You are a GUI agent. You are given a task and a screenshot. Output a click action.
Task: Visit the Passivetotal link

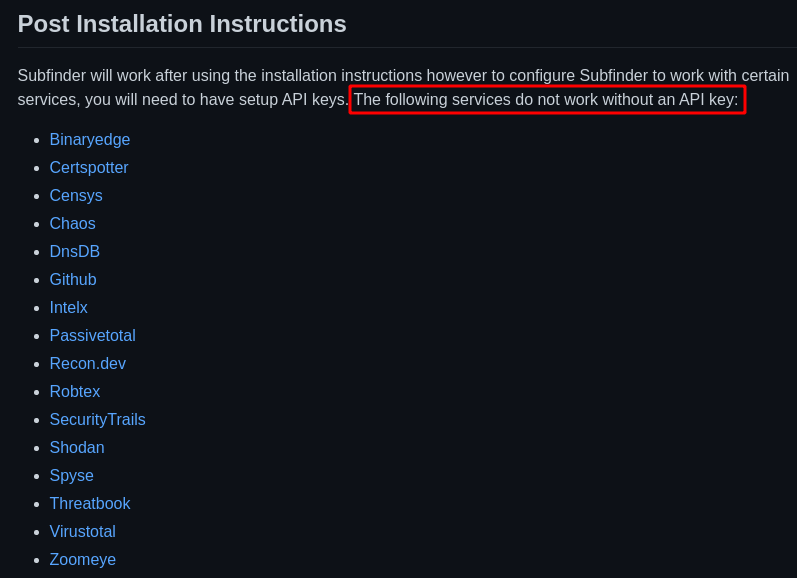point(93,336)
